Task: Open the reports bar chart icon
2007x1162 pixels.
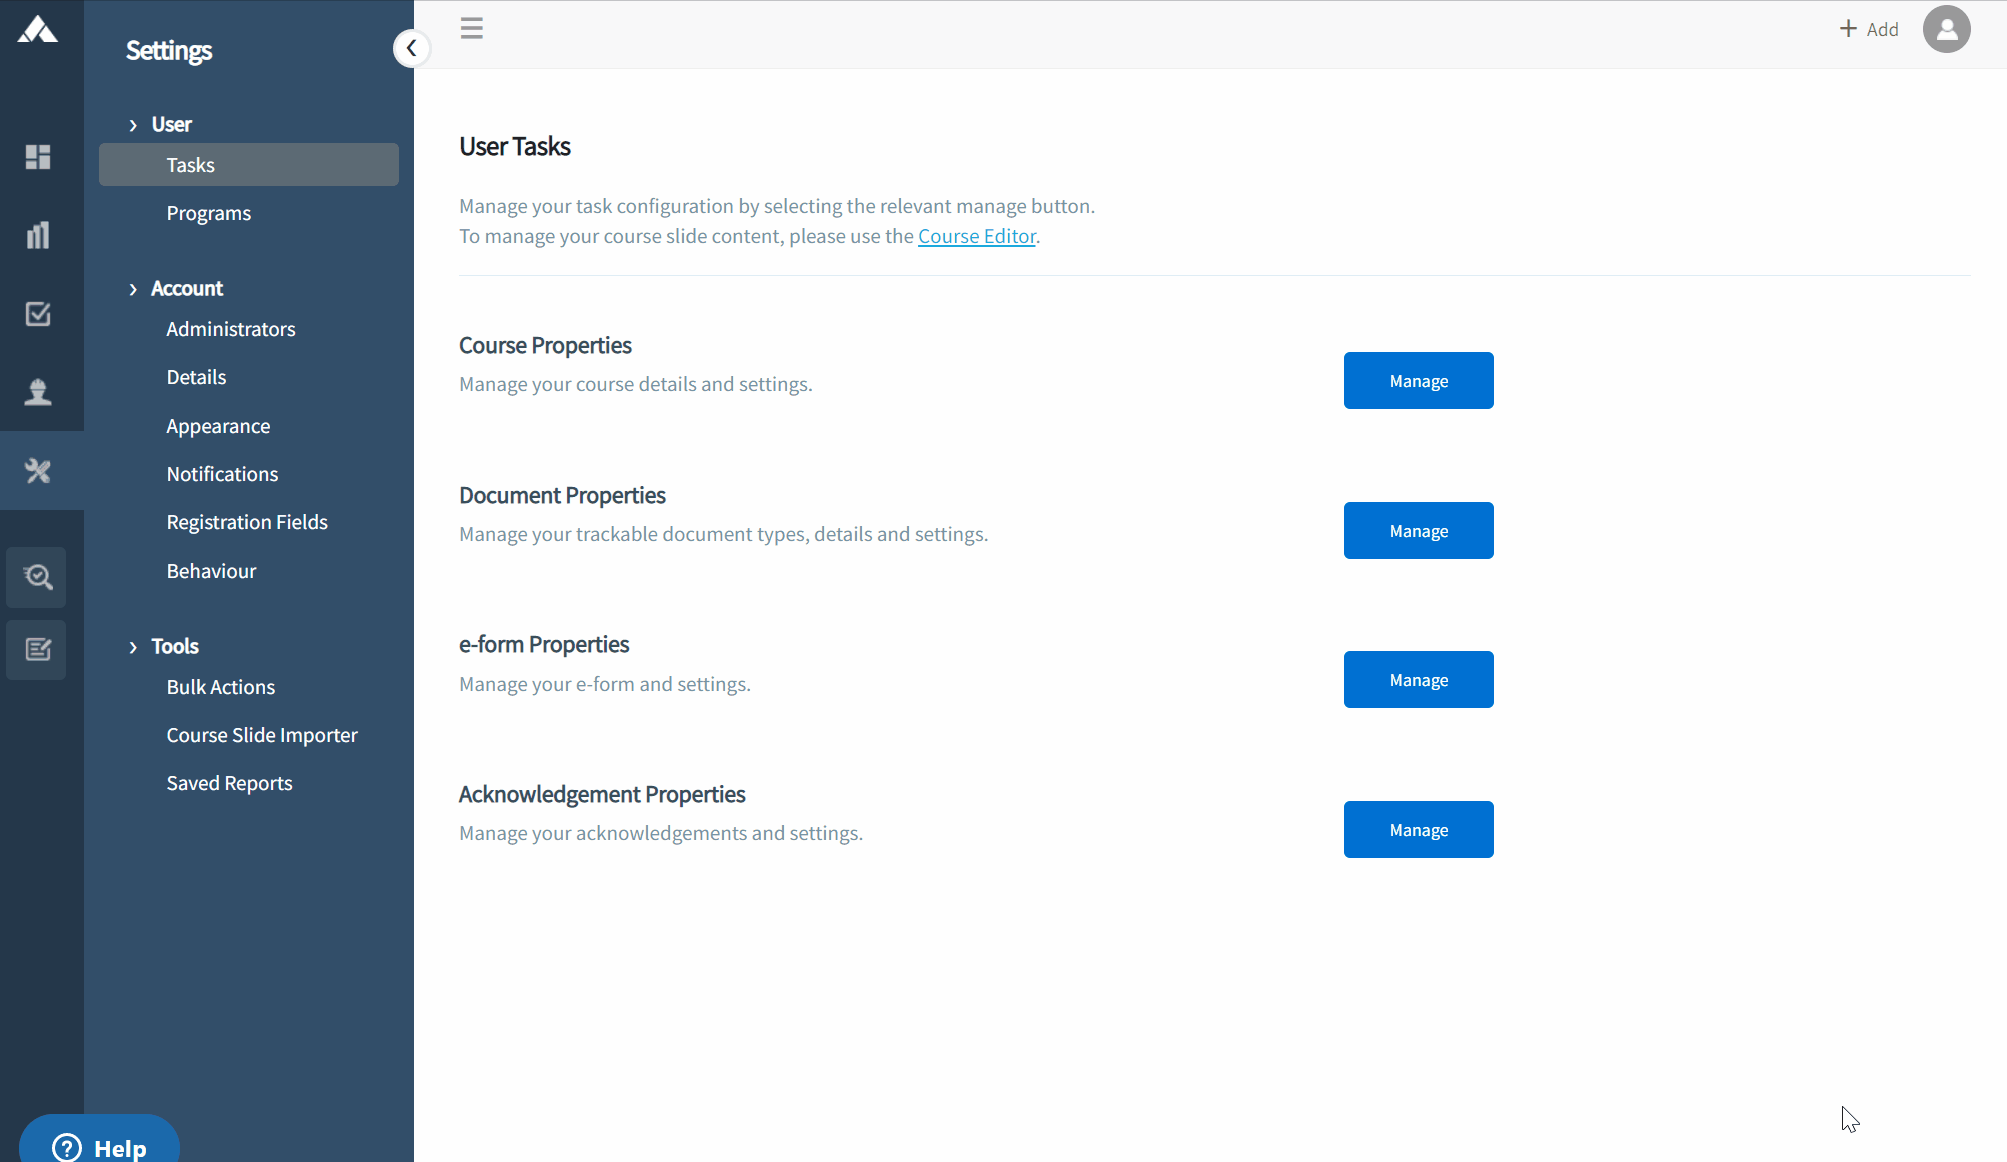Action: point(38,235)
